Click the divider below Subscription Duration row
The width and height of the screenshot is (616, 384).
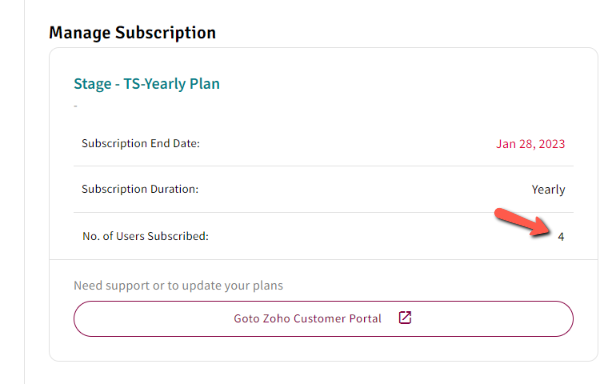[x=323, y=213]
